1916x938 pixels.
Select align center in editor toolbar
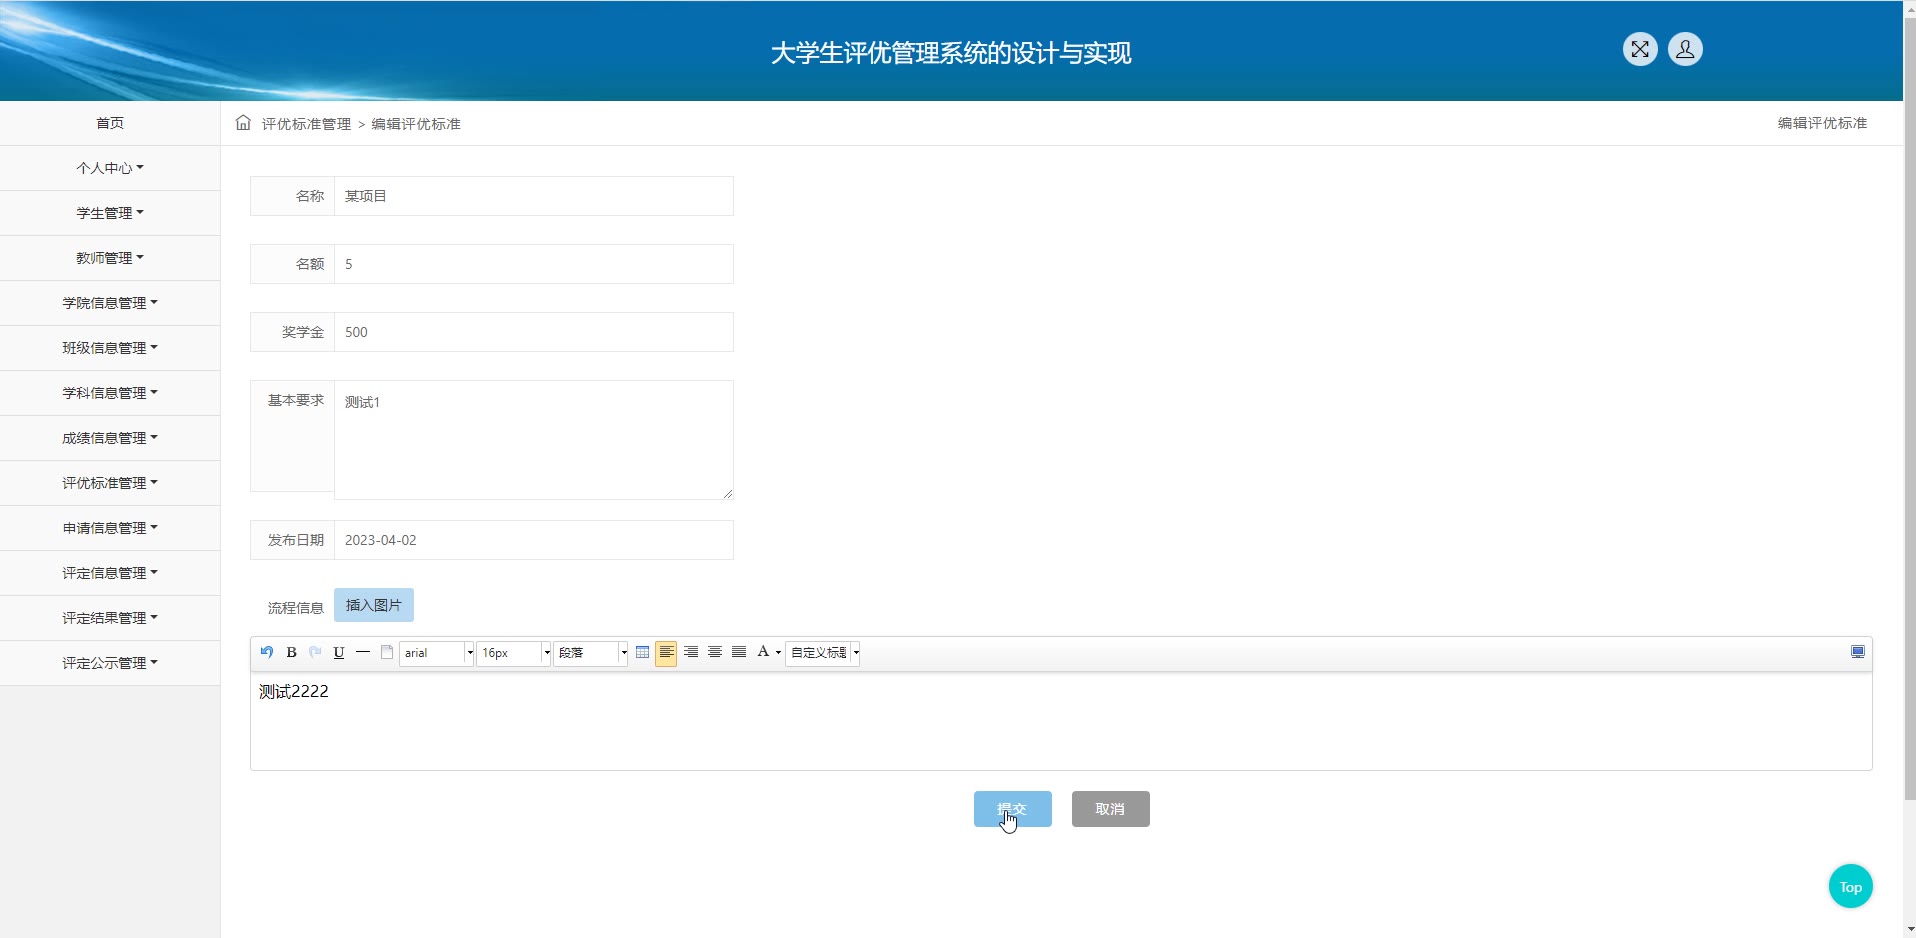tap(715, 652)
